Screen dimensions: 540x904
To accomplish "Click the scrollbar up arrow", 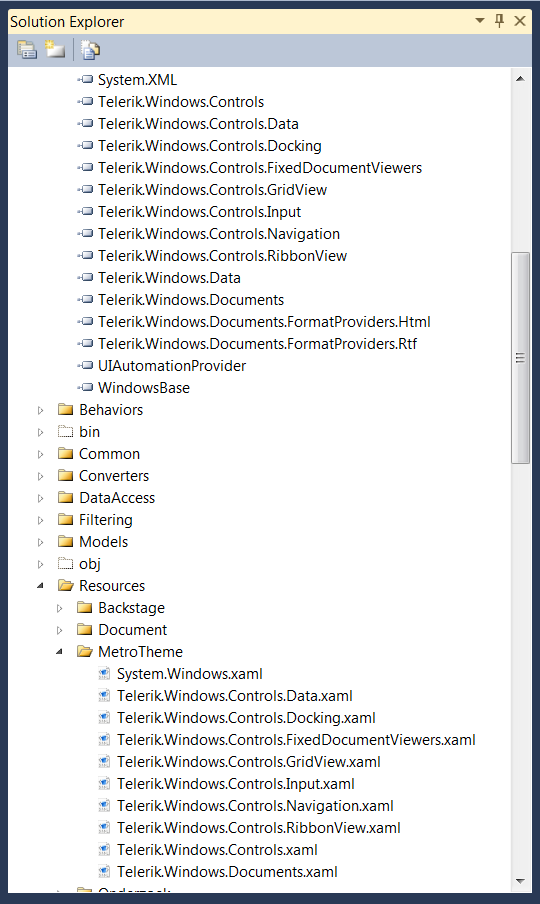I will pos(520,79).
